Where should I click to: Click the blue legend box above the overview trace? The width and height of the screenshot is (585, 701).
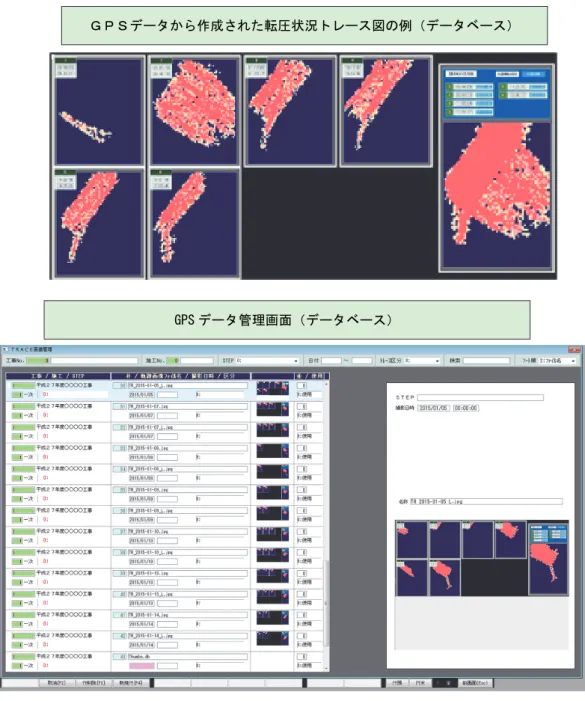tap(496, 93)
